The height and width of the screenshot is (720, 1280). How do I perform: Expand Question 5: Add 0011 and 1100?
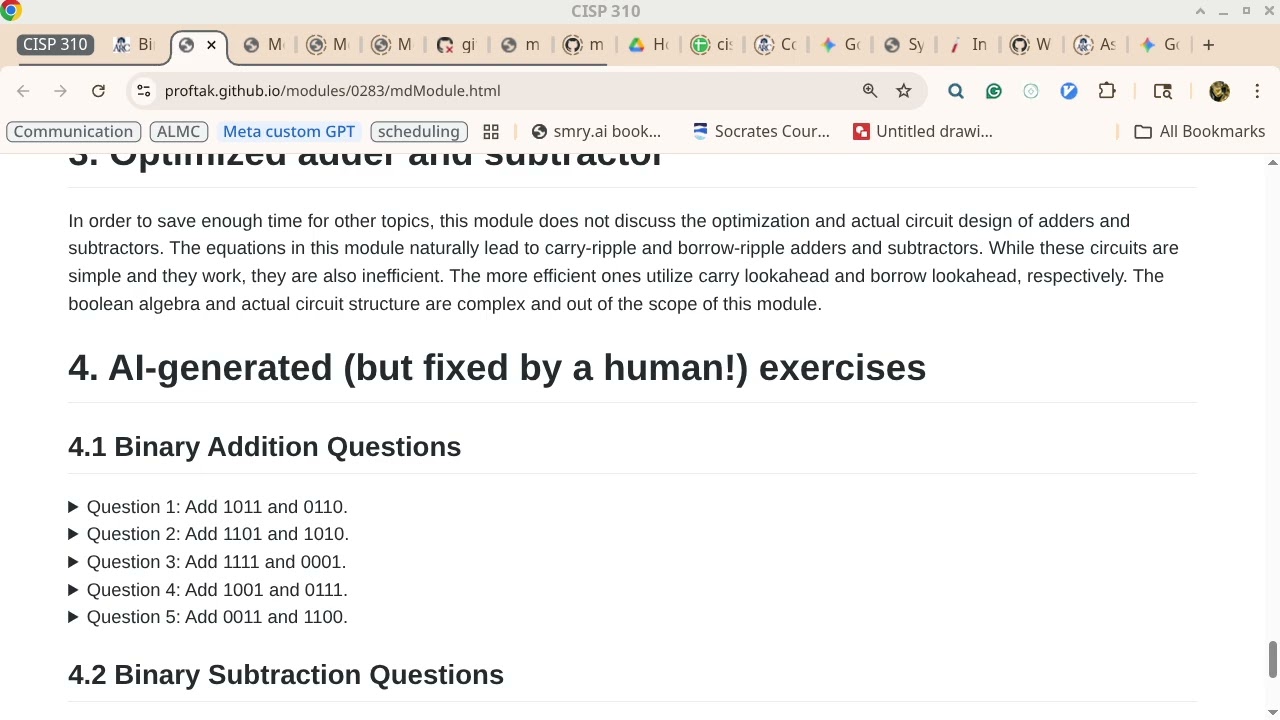coord(208,617)
